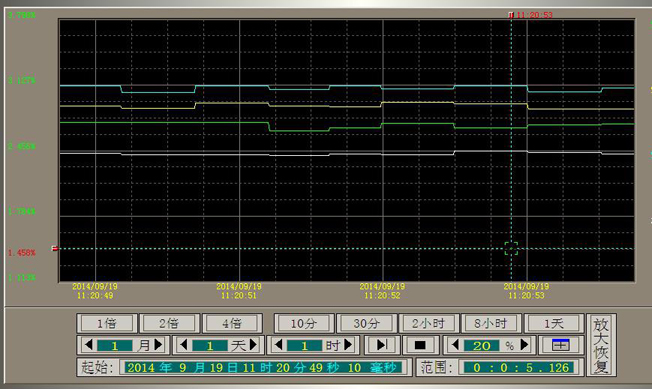Click the 放大恢复 zoom restore button

point(601,345)
